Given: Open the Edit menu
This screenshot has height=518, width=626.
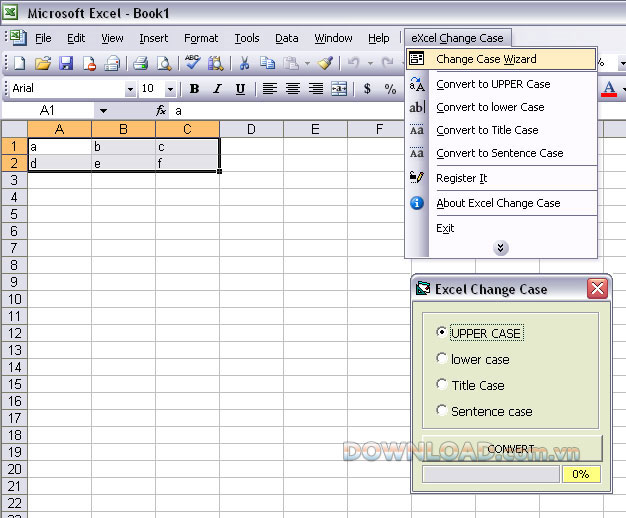Looking at the screenshot, I should 76,38.
